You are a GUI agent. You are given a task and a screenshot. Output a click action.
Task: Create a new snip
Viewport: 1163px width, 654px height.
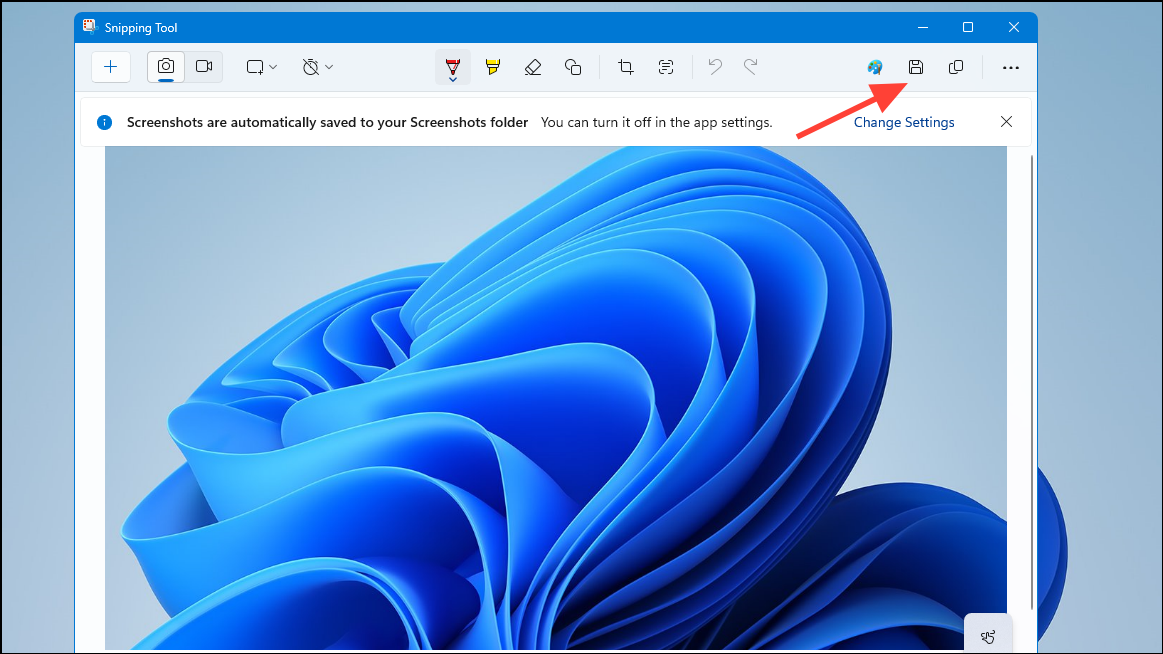click(x=111, y=67)
